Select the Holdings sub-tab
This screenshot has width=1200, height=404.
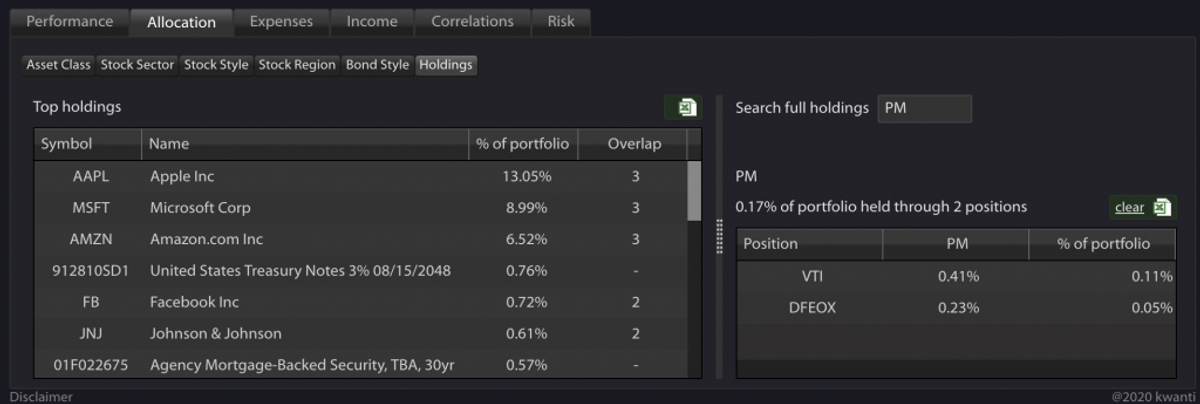pos(446,64)
